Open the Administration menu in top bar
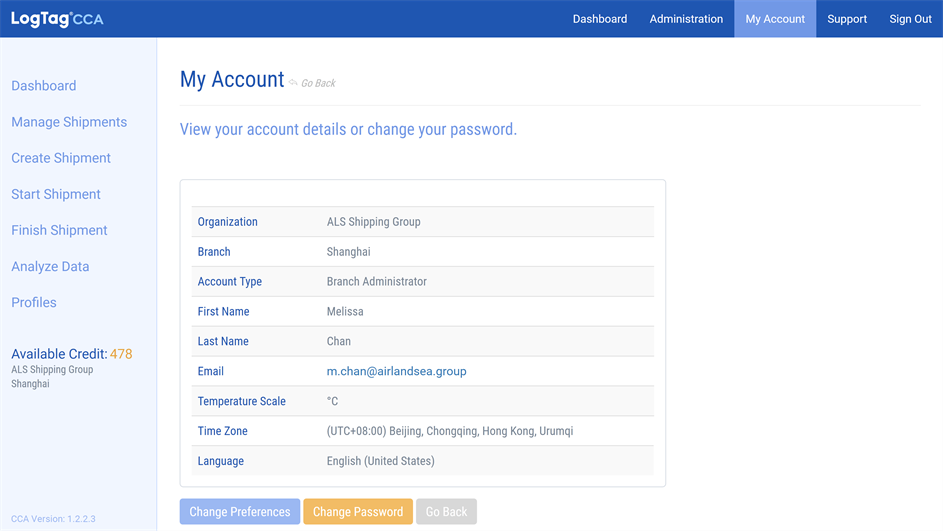943x531 pixels. (x=686, y=19)
